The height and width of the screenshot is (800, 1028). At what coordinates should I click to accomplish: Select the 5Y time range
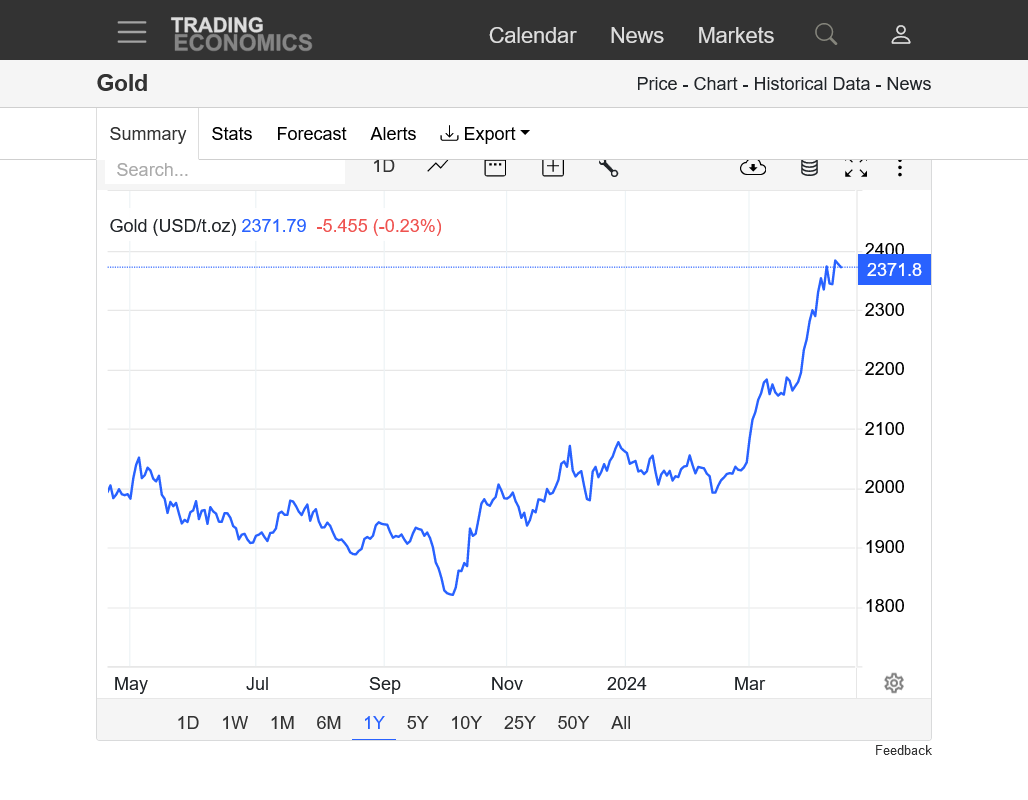point(417,723)
